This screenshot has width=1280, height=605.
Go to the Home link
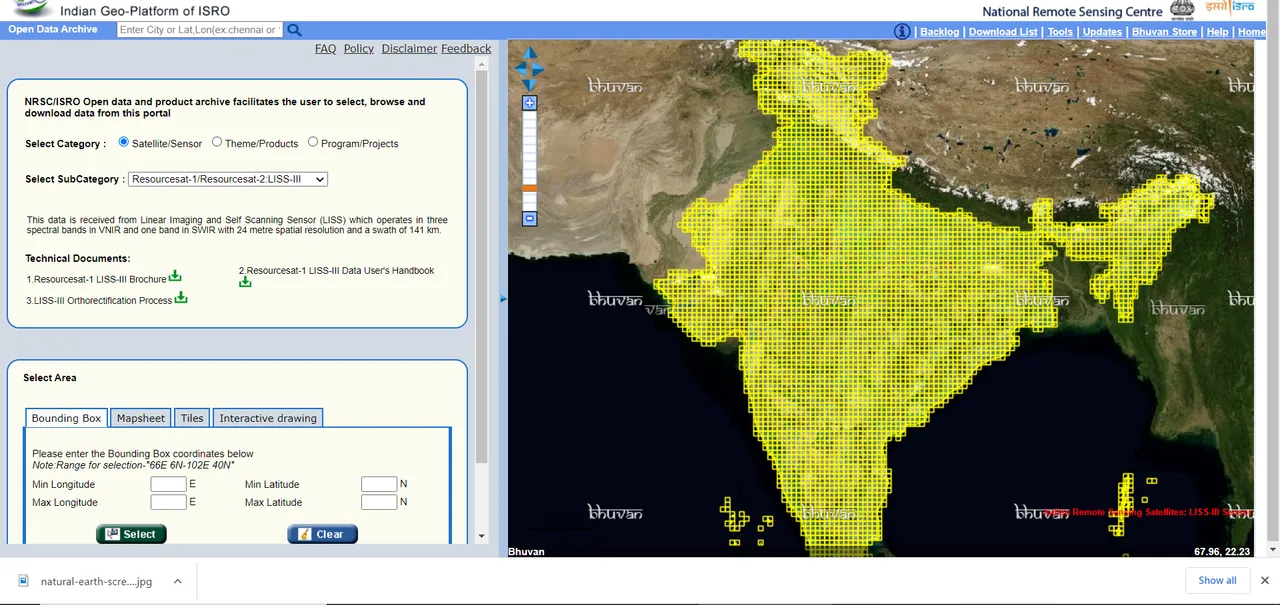click(1252, 32)
